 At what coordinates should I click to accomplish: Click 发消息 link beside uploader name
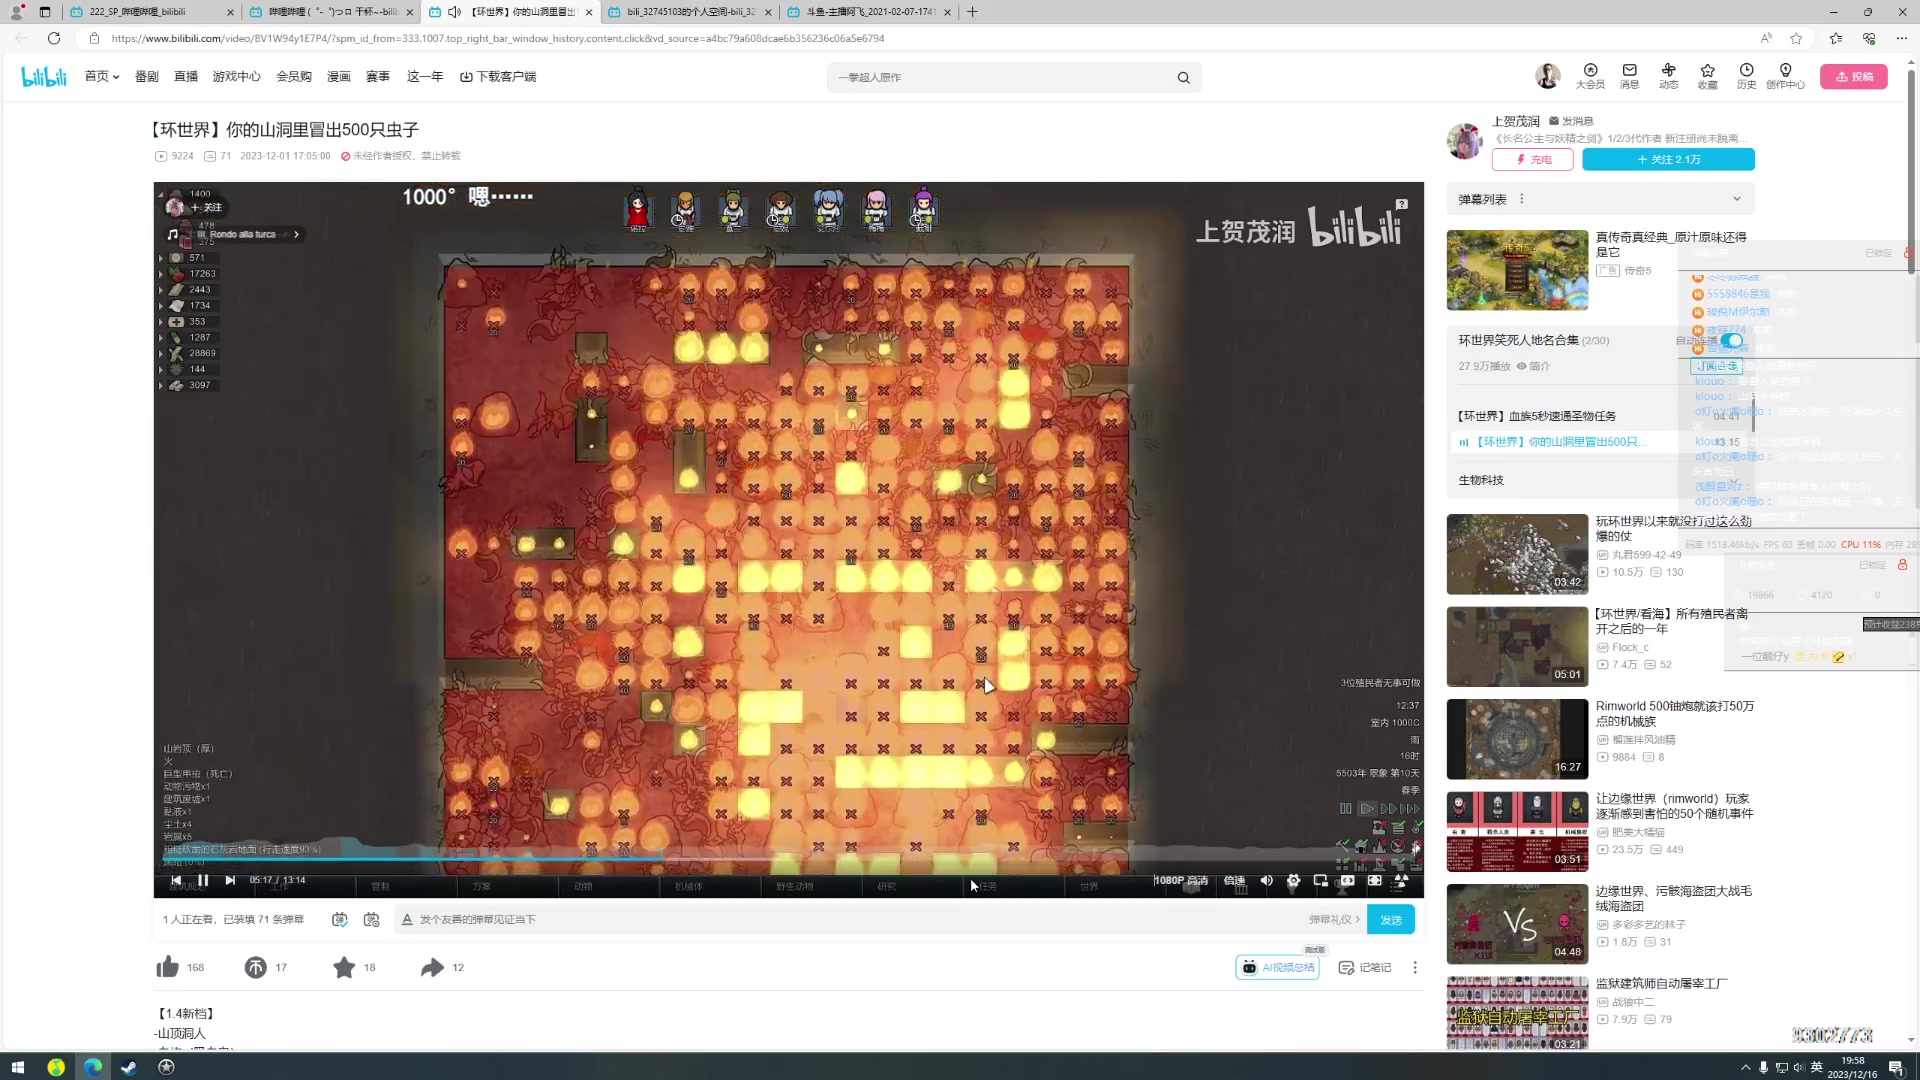pos(1571,121)
